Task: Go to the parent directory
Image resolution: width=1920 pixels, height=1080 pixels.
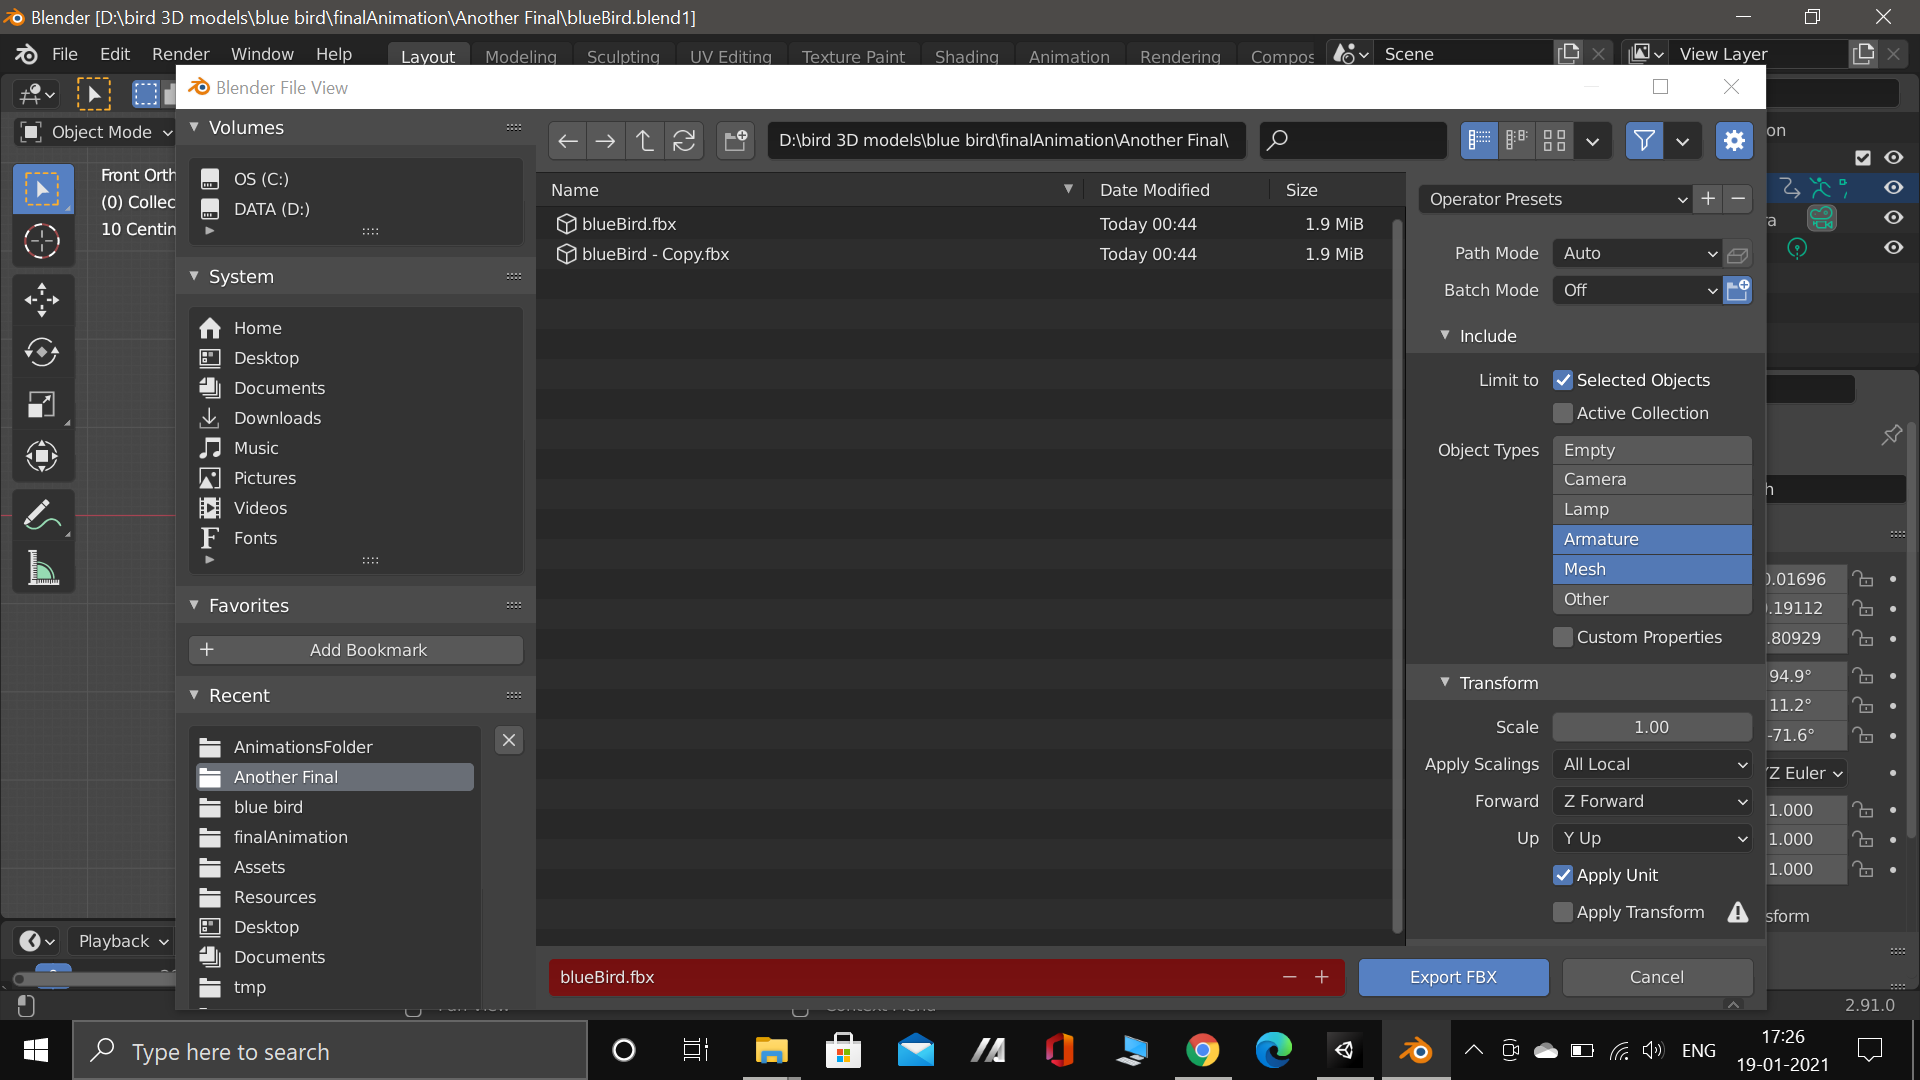Action: pyautogui.click(x=645, y=141)
